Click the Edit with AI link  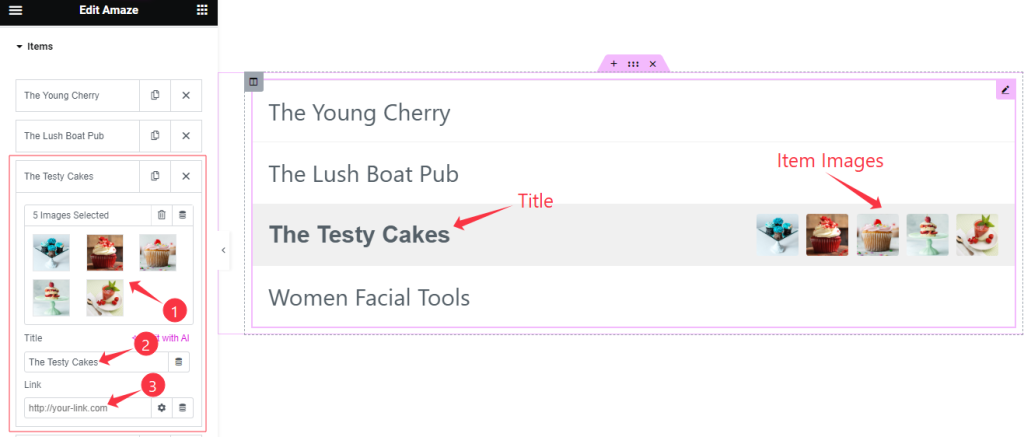[x=161, y=338]
